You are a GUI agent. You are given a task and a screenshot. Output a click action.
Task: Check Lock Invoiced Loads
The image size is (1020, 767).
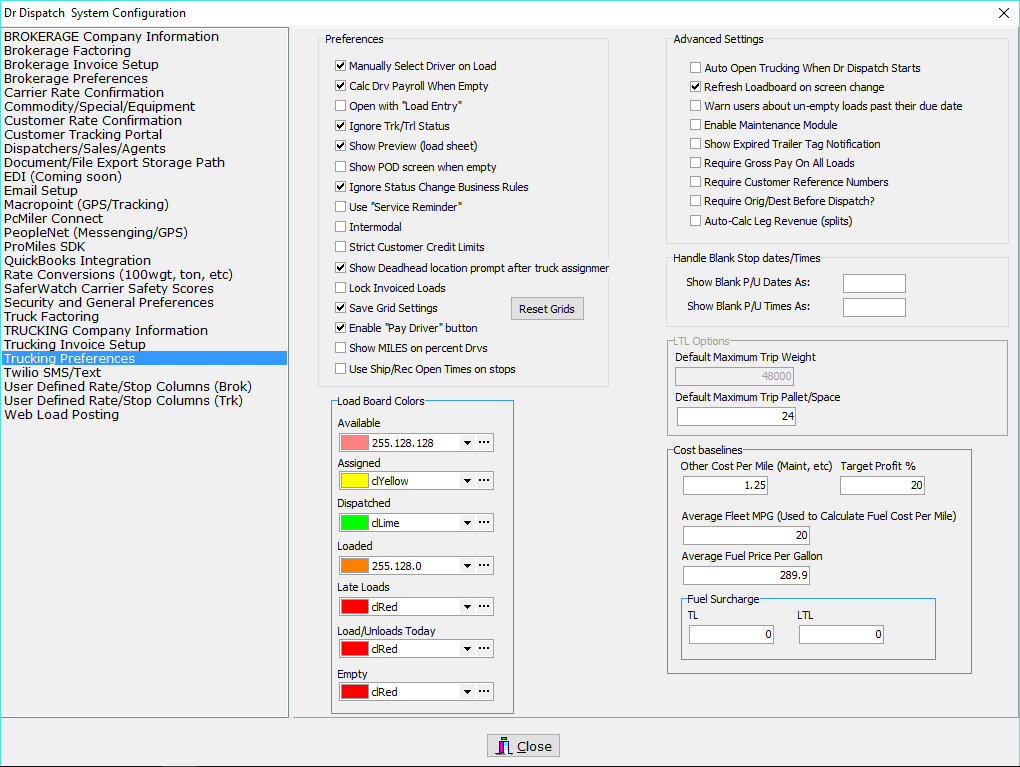coord(340,288)
